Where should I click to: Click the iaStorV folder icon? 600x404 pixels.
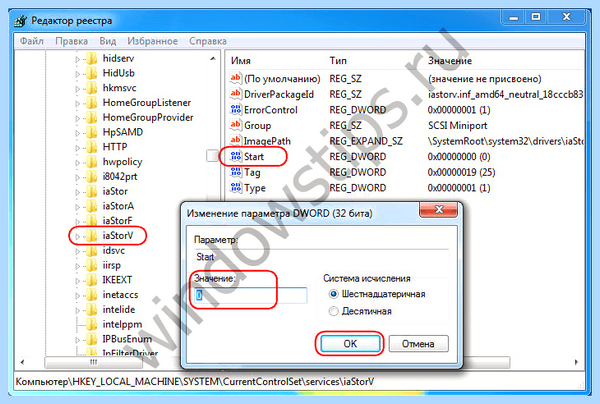point(91,236)
